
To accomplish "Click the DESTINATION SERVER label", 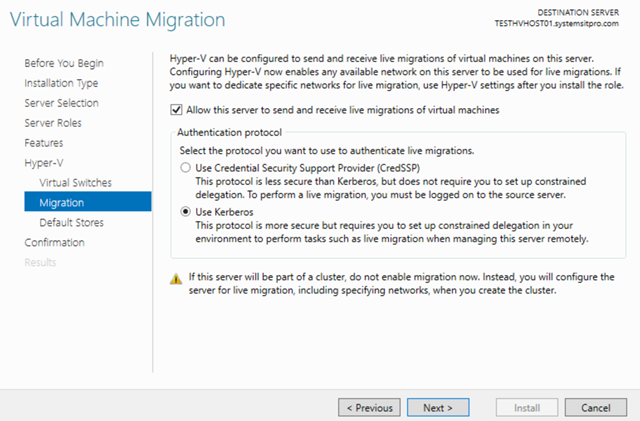I will 578,13.
